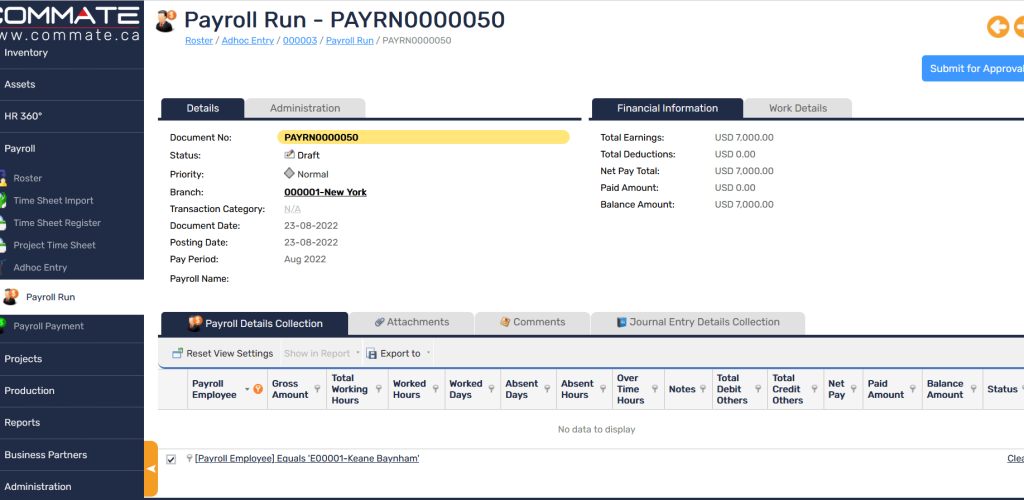Select the Financial Information tab
This screenshot has height=500, width=1024.
tap(667, 108)
